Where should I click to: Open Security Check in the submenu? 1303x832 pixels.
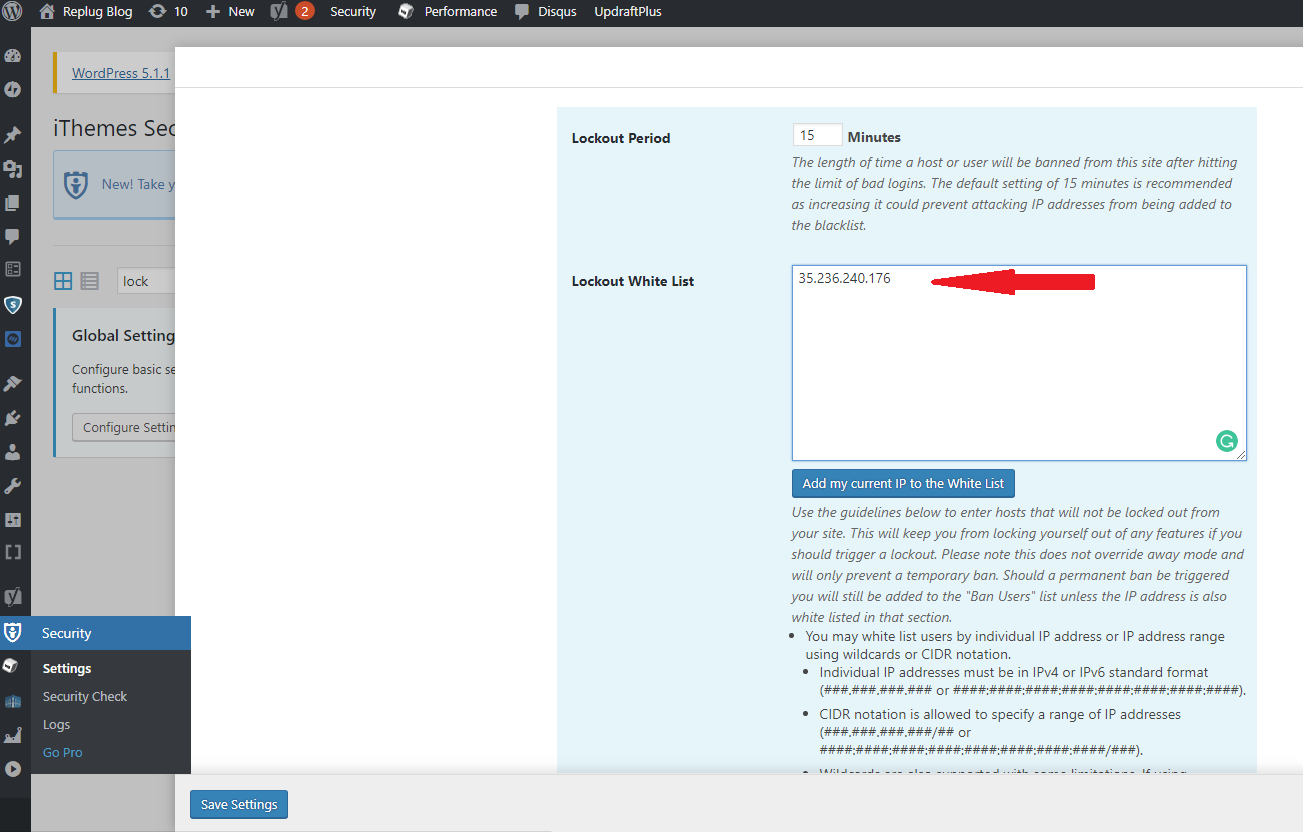coord(85,696)
